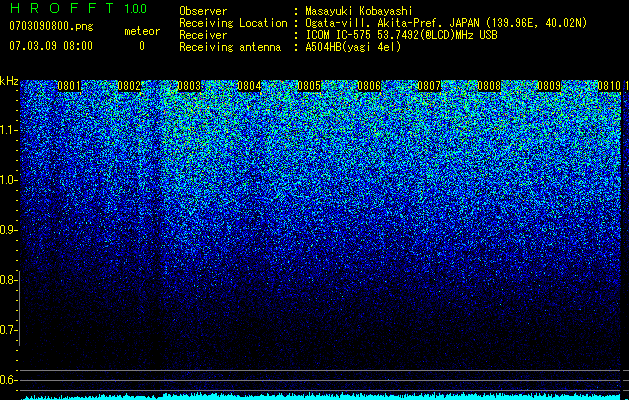Click the cyan signal level graph at bottom

pos(321,396)
